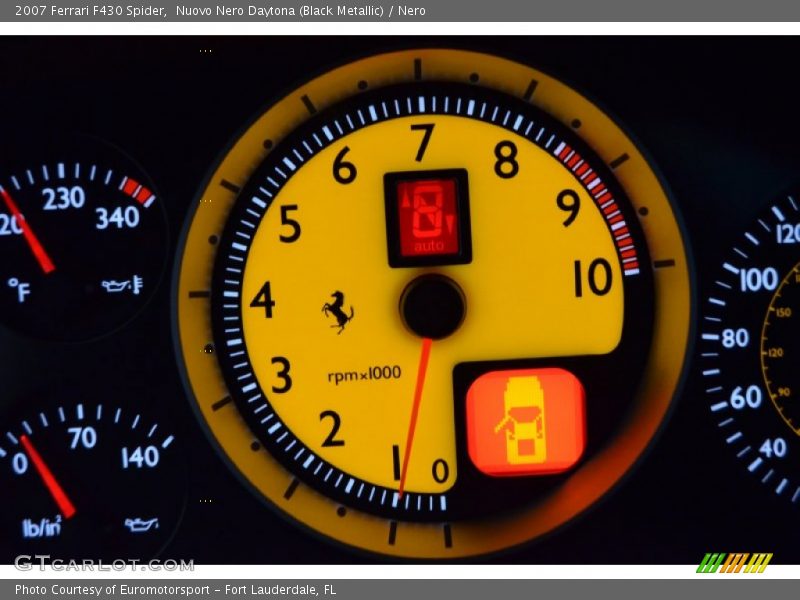Click the 100 on the speedometer
The width and height of the screenshot is (800, 600).
pos(759,280)
